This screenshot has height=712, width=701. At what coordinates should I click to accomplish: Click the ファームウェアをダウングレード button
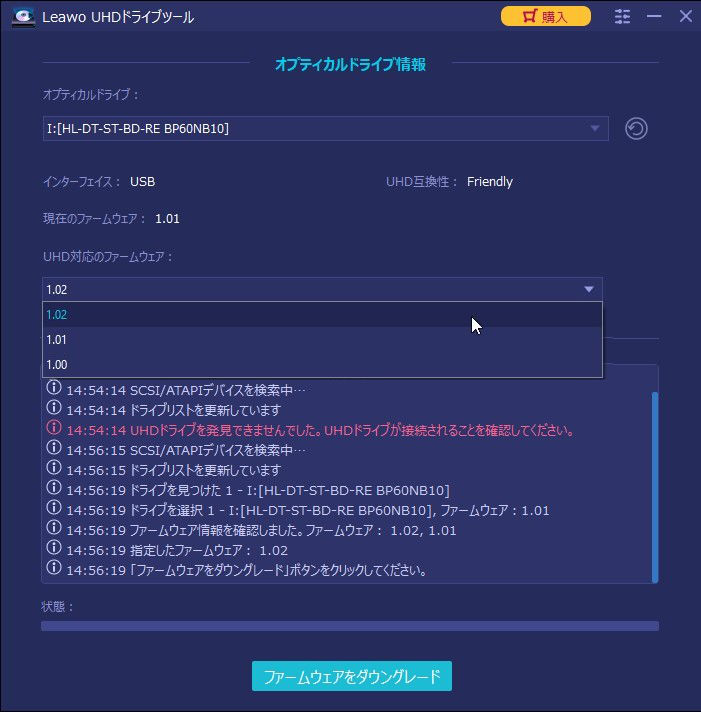point(352,676)
